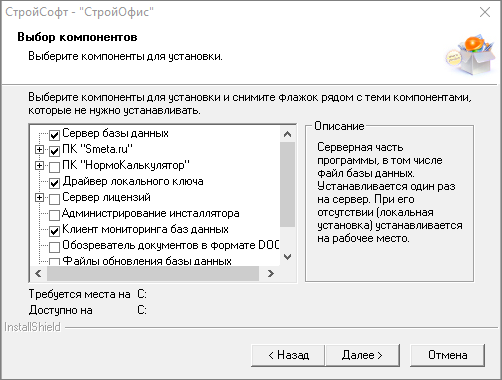
Task: Click the horizontal scroll left arrow
Action: point(39,274)
